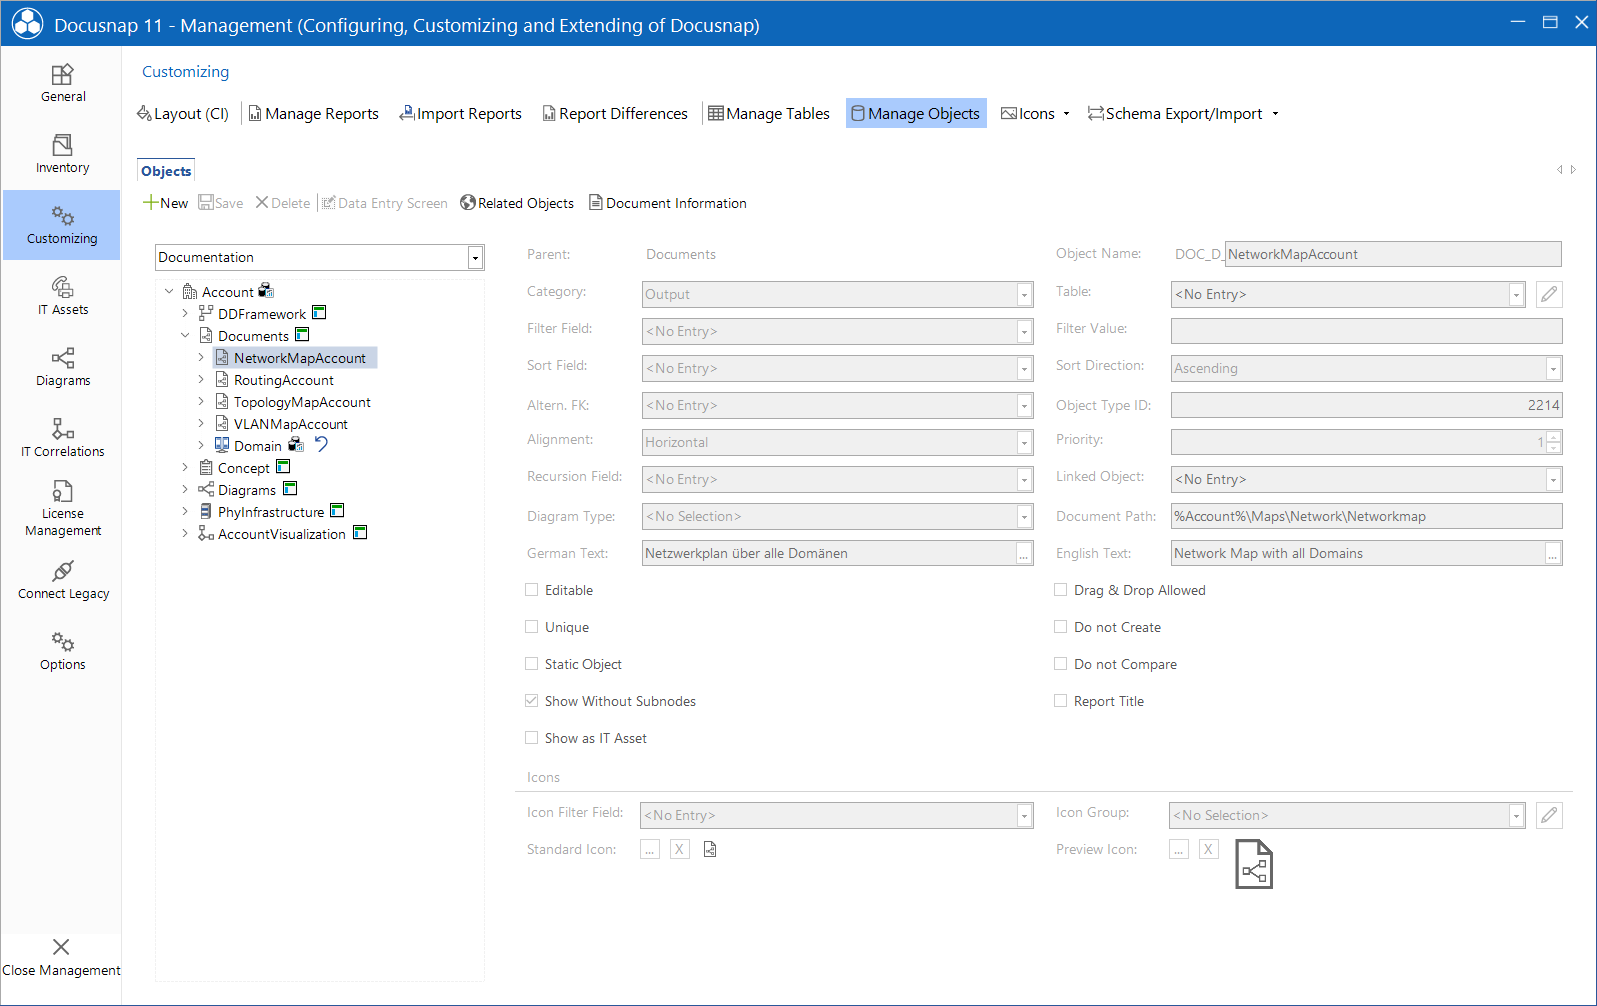Clear the Standard Icon X button
This screenshot has height=1006, width=1597.
(680, 849)
